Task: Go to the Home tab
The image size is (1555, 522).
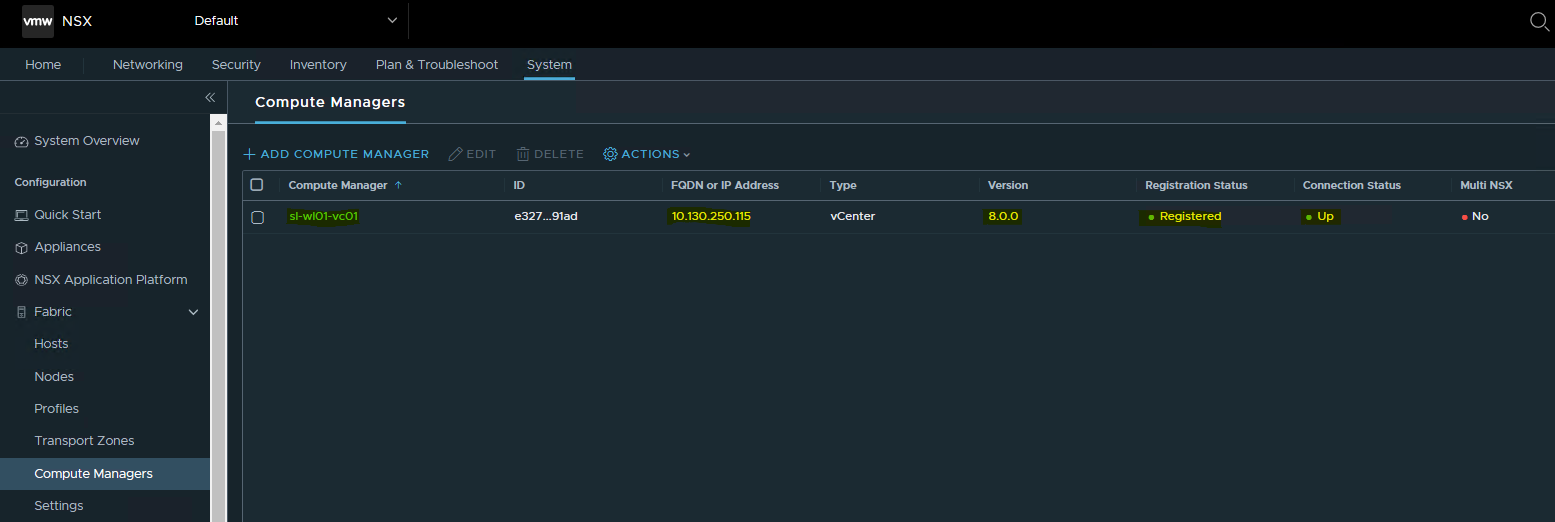Action: 43,64
